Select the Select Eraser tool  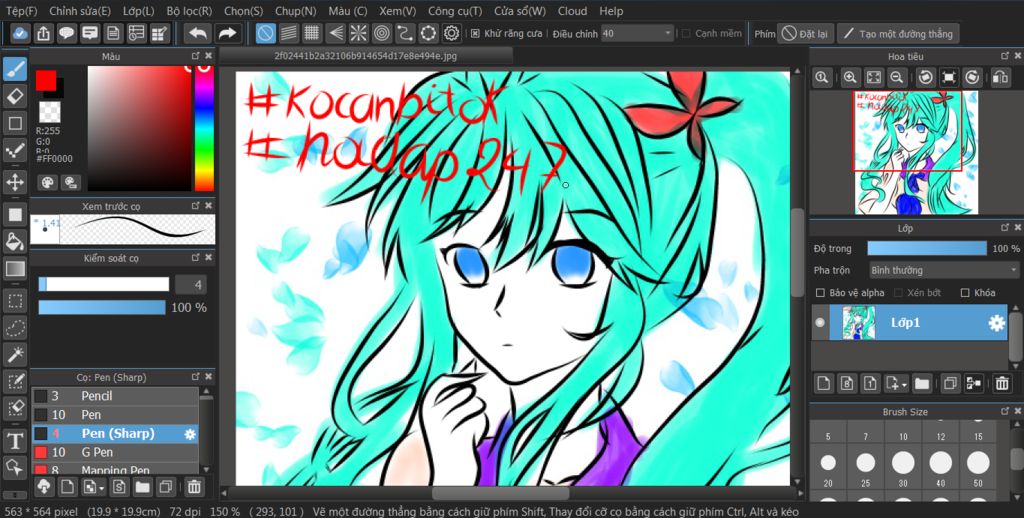tap(14, 408)
